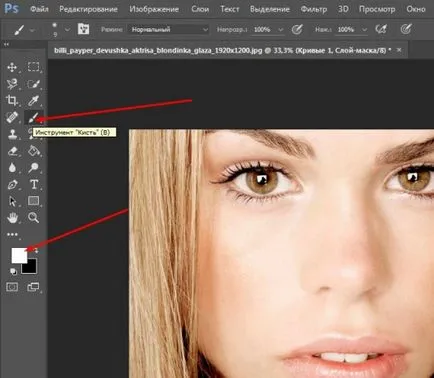The height and width of the screenshot is (378, 434).
Task: Select the Lasso tool
Action: 12,84
